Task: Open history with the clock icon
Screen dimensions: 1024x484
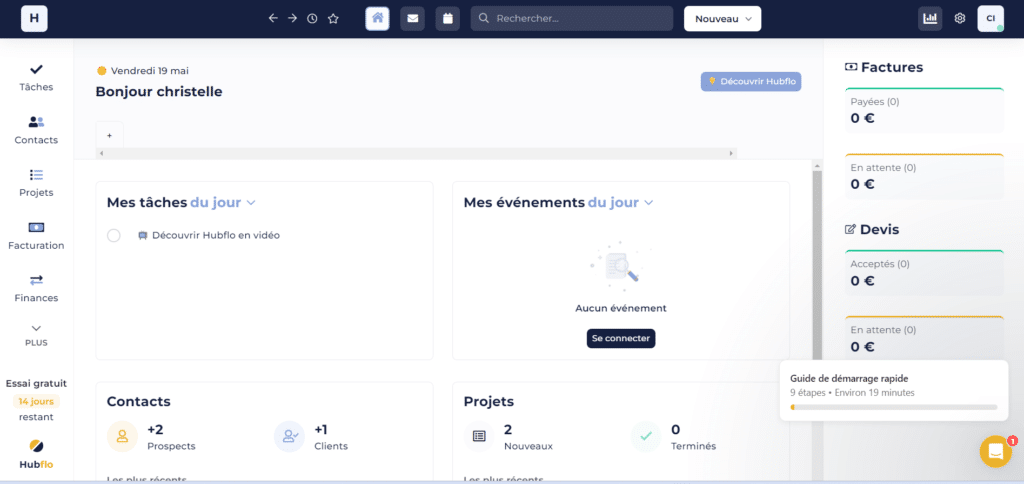Action: pos(312,18)
